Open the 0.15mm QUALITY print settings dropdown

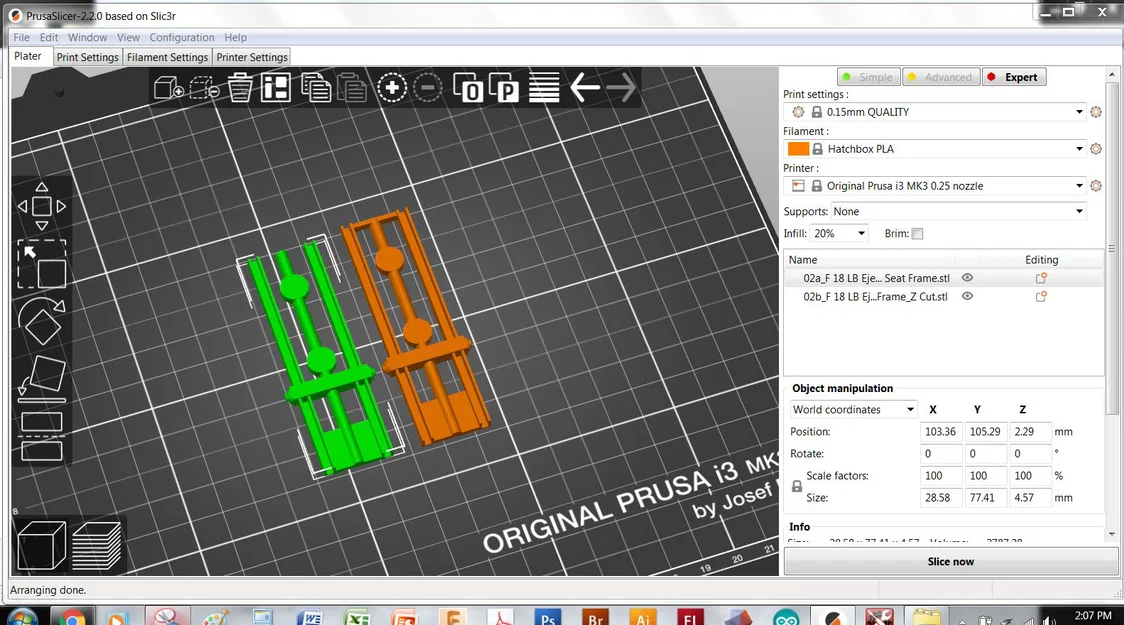[x=936, y=112]
